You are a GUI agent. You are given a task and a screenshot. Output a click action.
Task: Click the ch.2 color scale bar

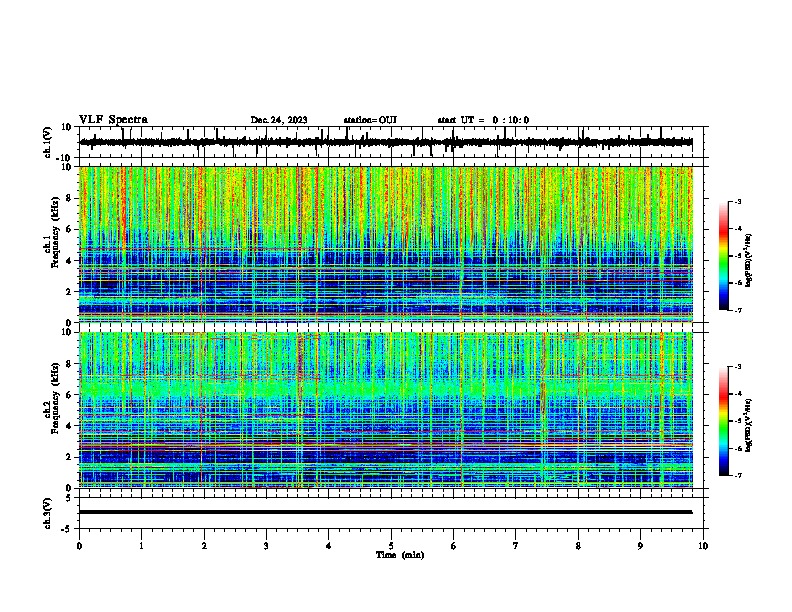[x=724, y=421]
